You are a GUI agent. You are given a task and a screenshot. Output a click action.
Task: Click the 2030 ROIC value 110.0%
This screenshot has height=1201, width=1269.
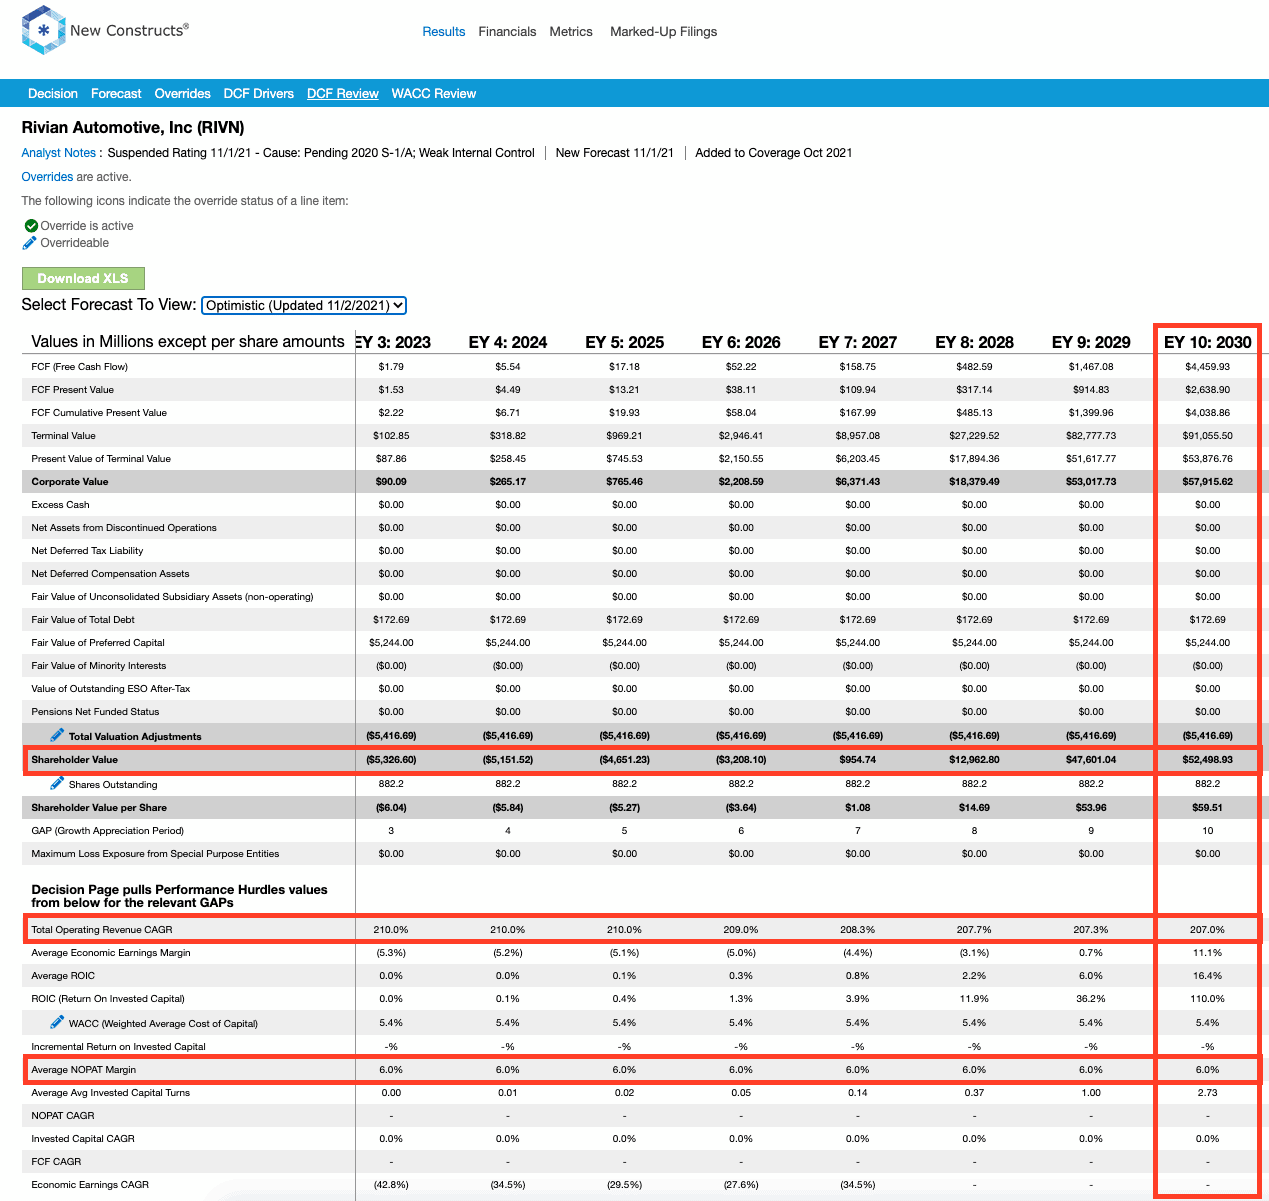pos(1207,999)
